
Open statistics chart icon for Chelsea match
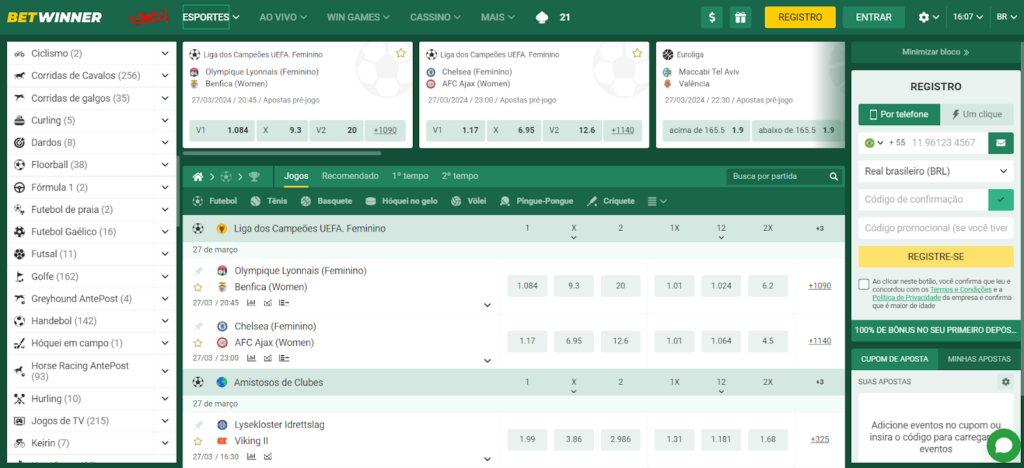[251, 358]
